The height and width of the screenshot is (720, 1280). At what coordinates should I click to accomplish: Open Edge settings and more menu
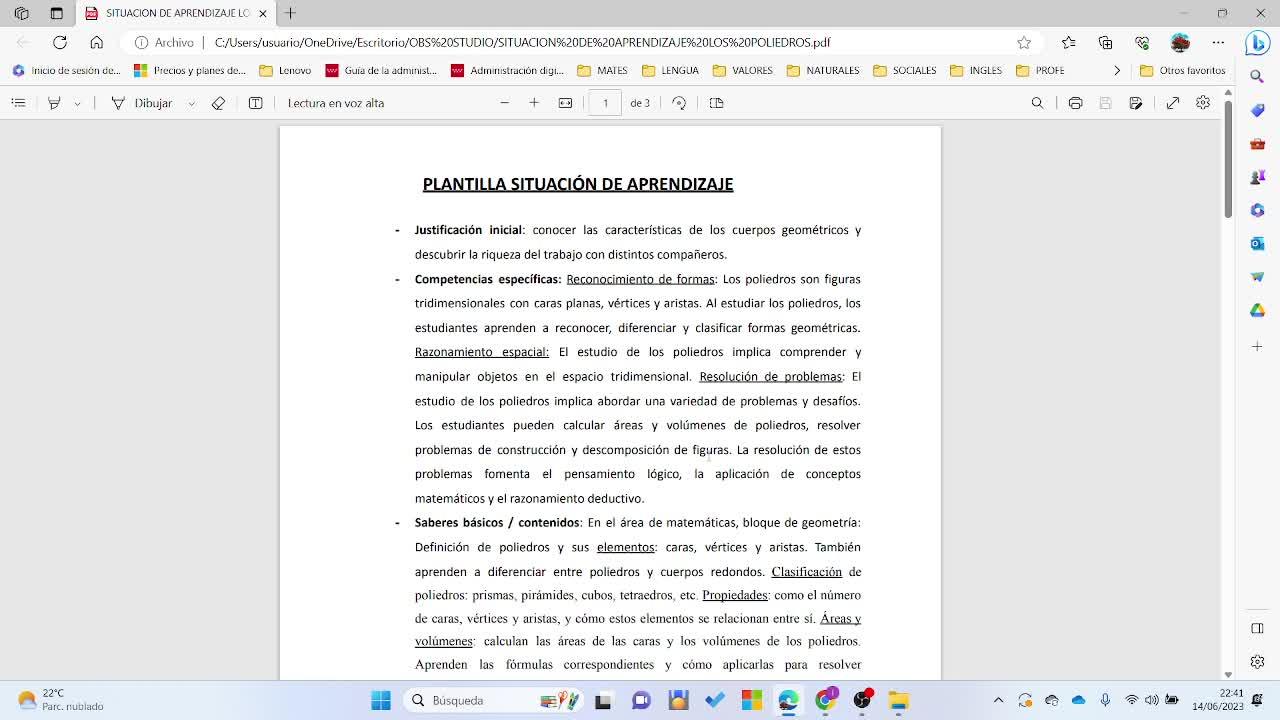pyautogui.click(x=1218, y=42)
